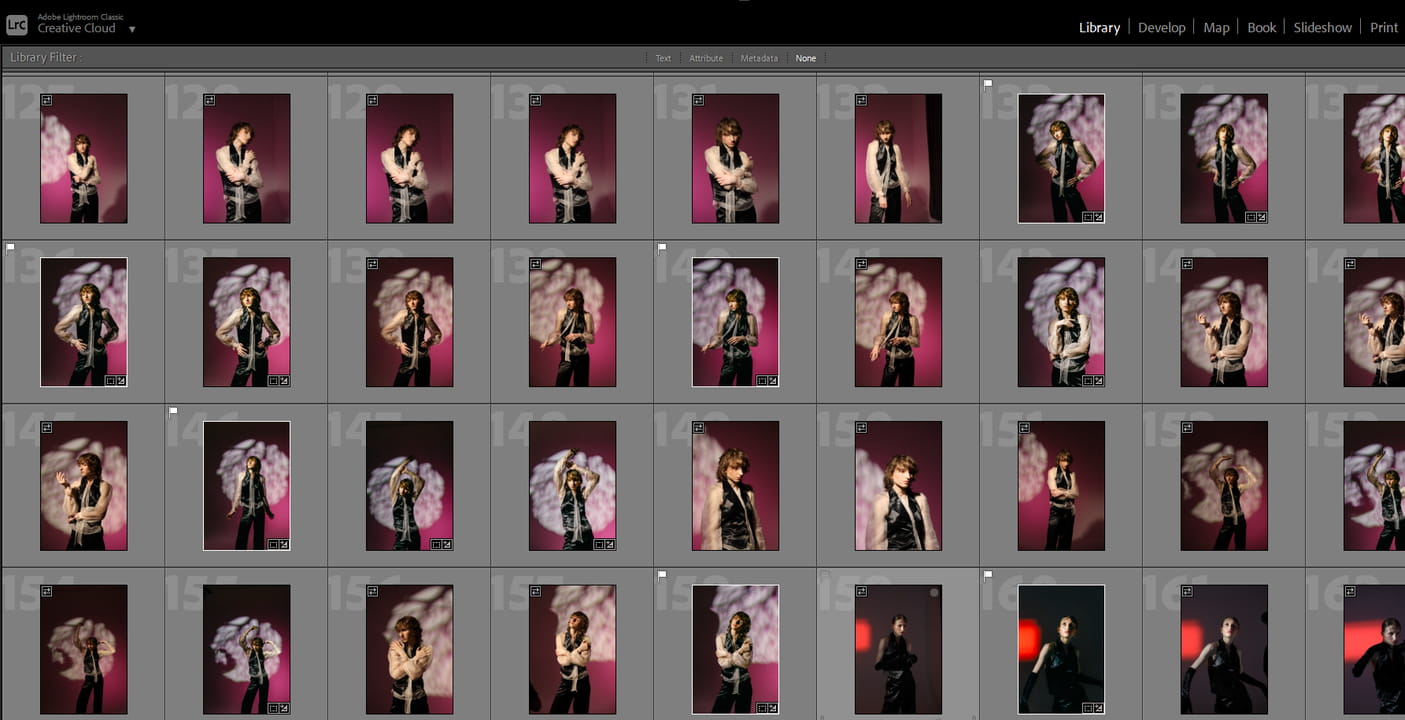
Task: Set the library filter to None
Action: 806,58
